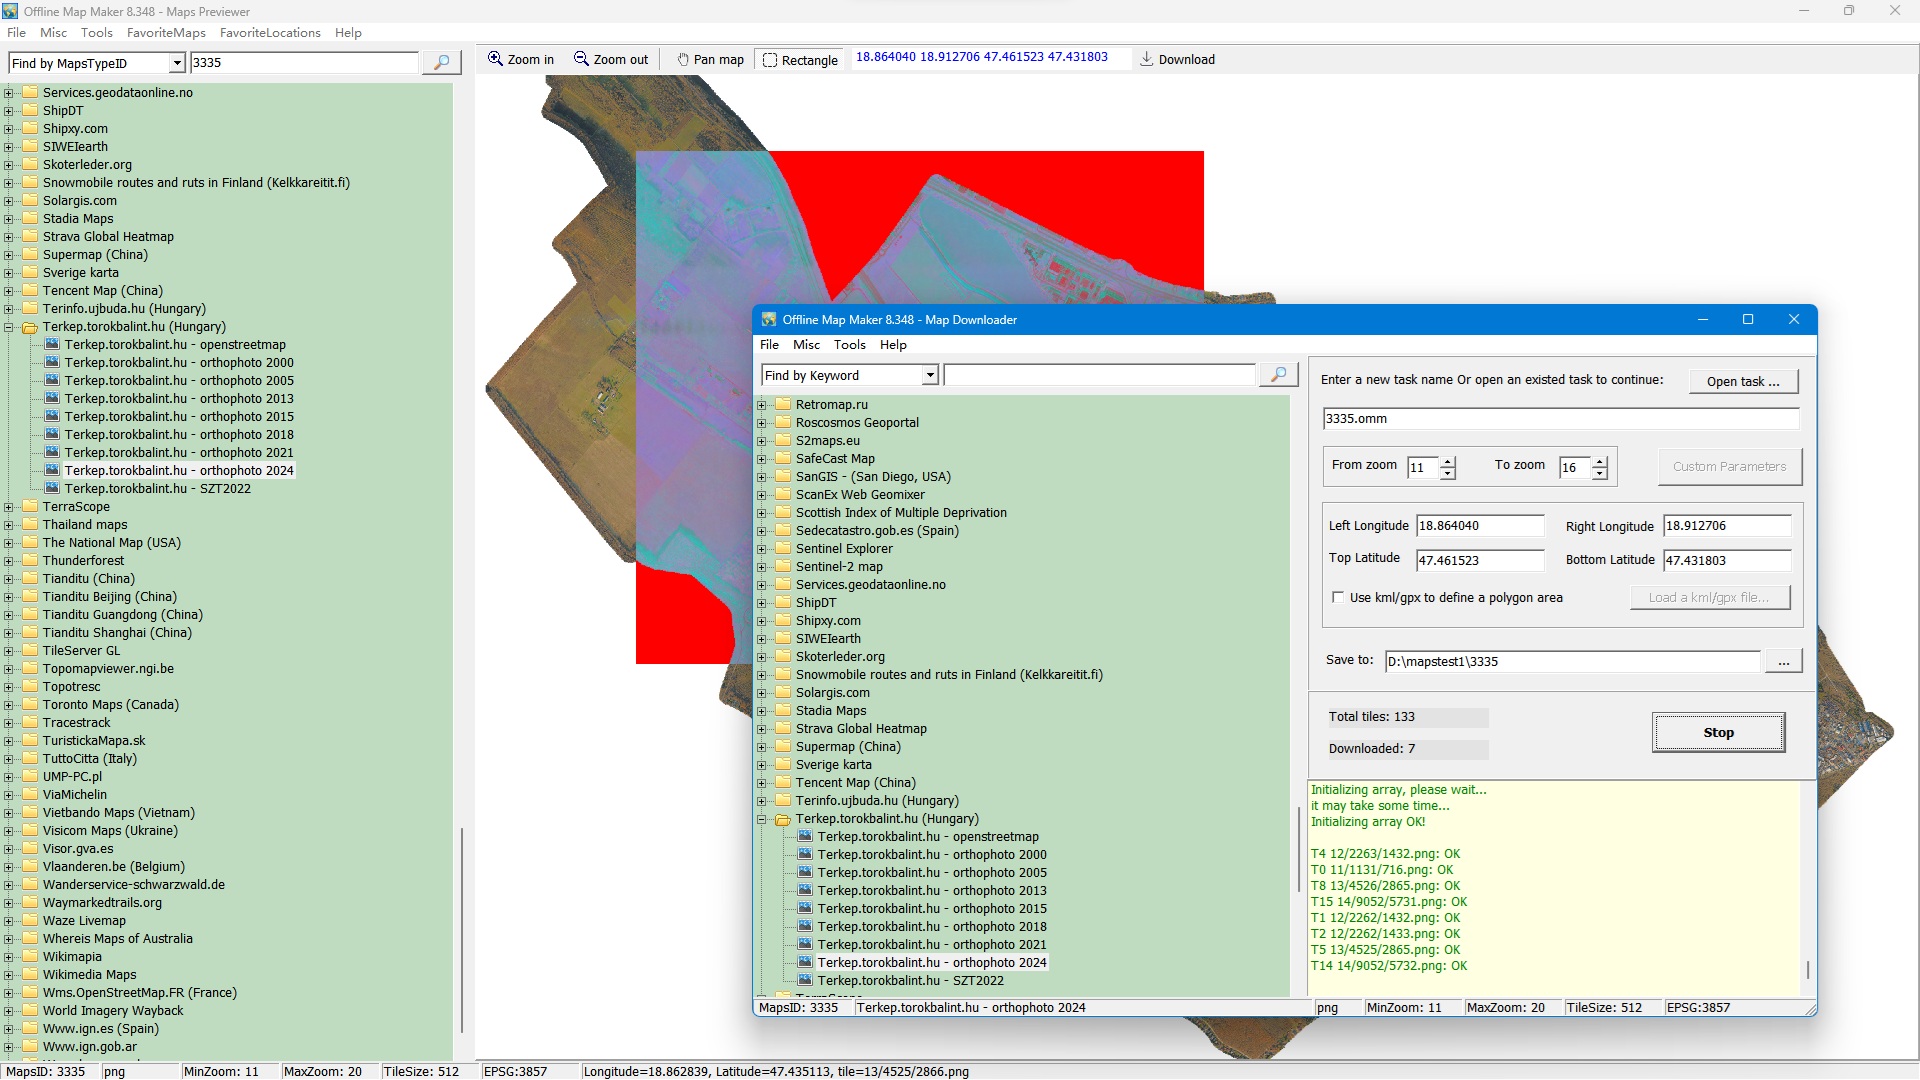This screenshot has height=1080, width=1920.
Task: Click the Download arrow icon in toolbar
Action: 1147,59
